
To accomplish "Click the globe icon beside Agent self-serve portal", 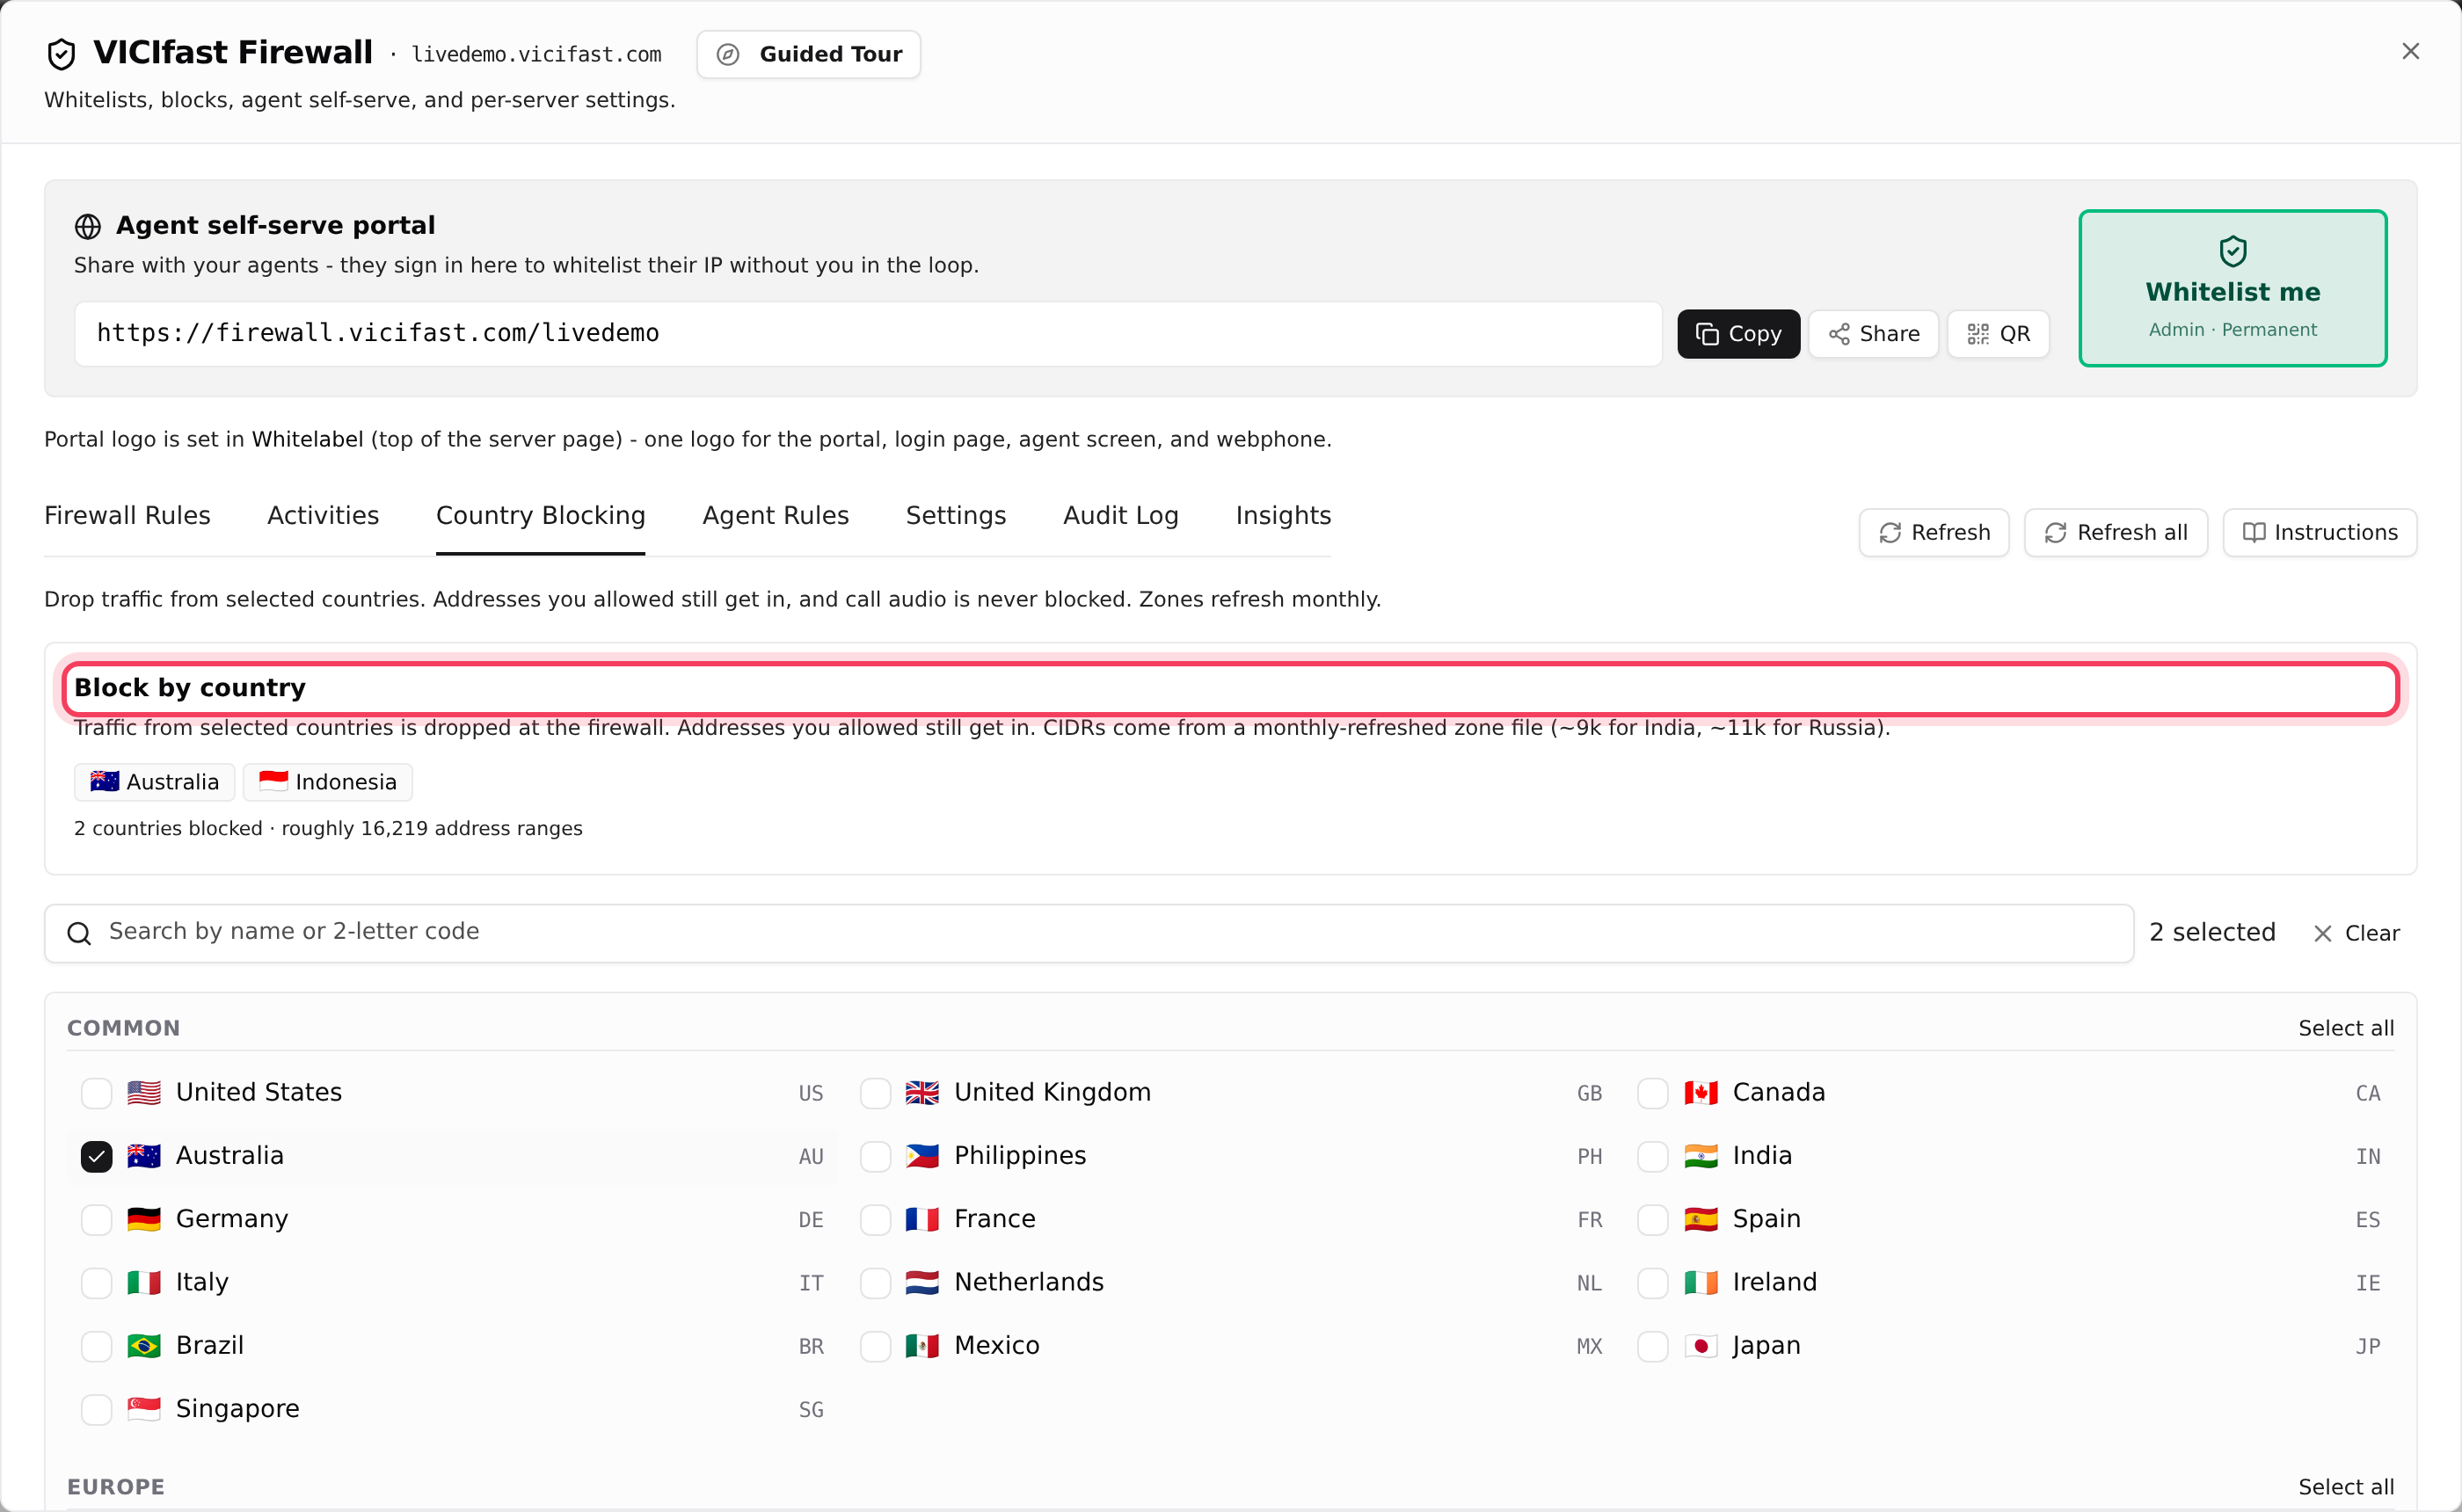I will tap(88, 226).
